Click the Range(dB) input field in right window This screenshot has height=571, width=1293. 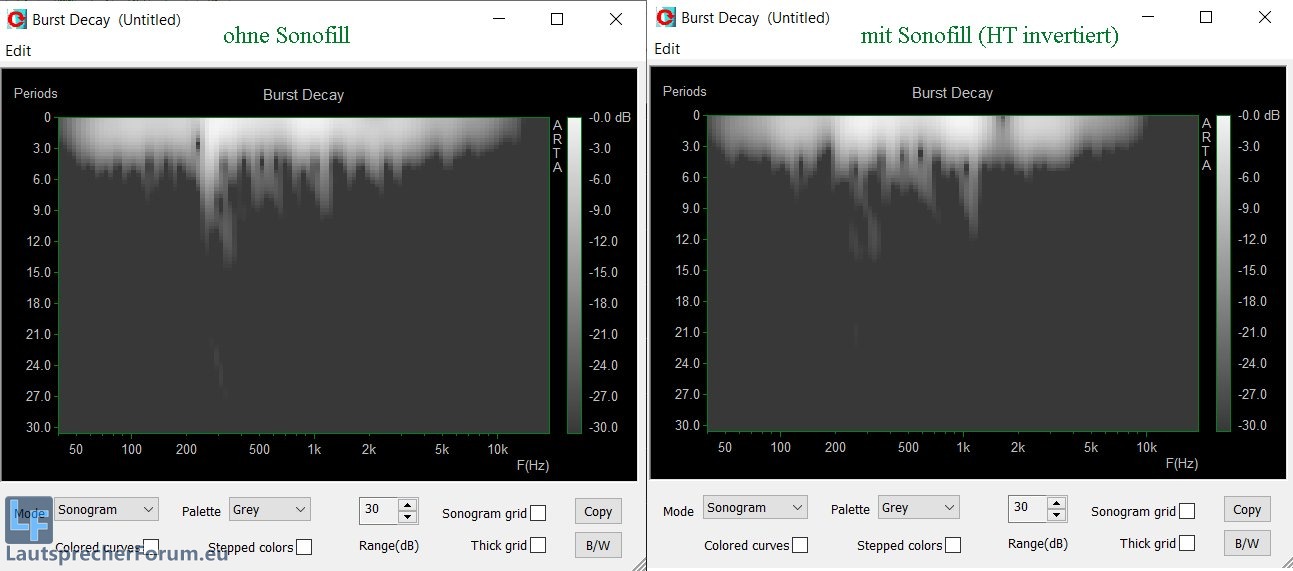[1026, 508]
